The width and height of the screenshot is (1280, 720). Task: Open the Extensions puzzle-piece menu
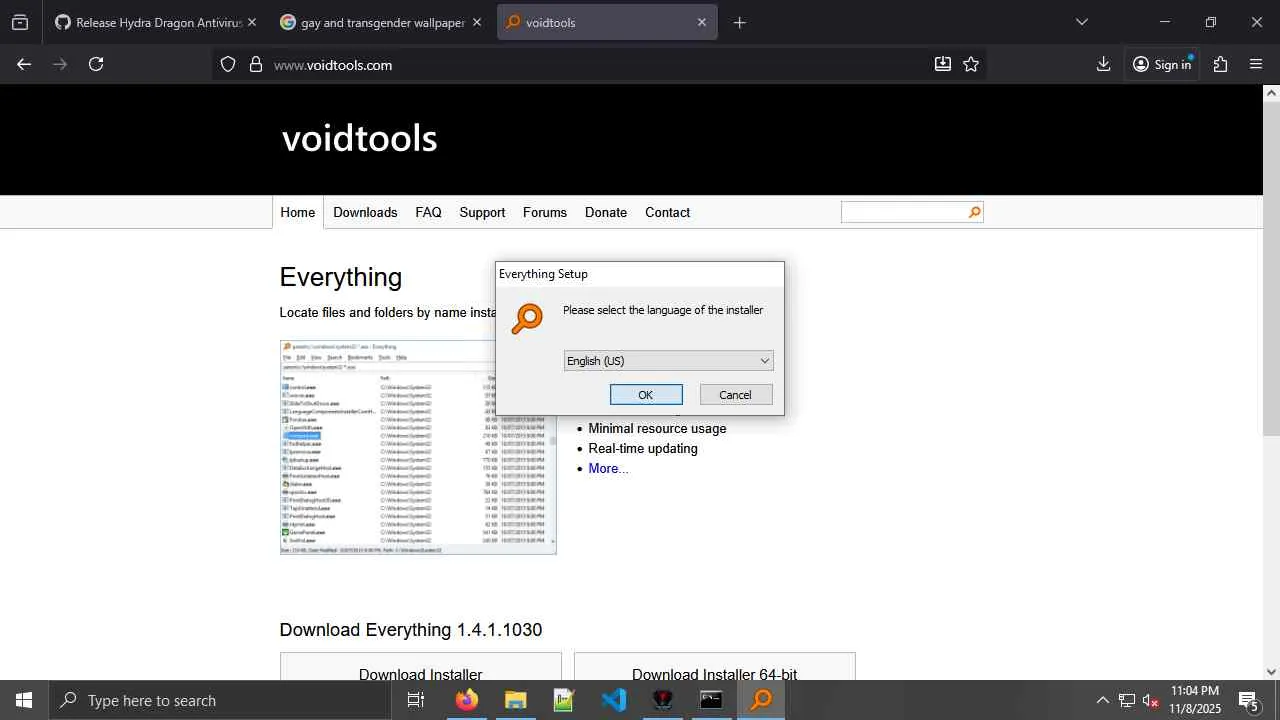pos(1220,64)
